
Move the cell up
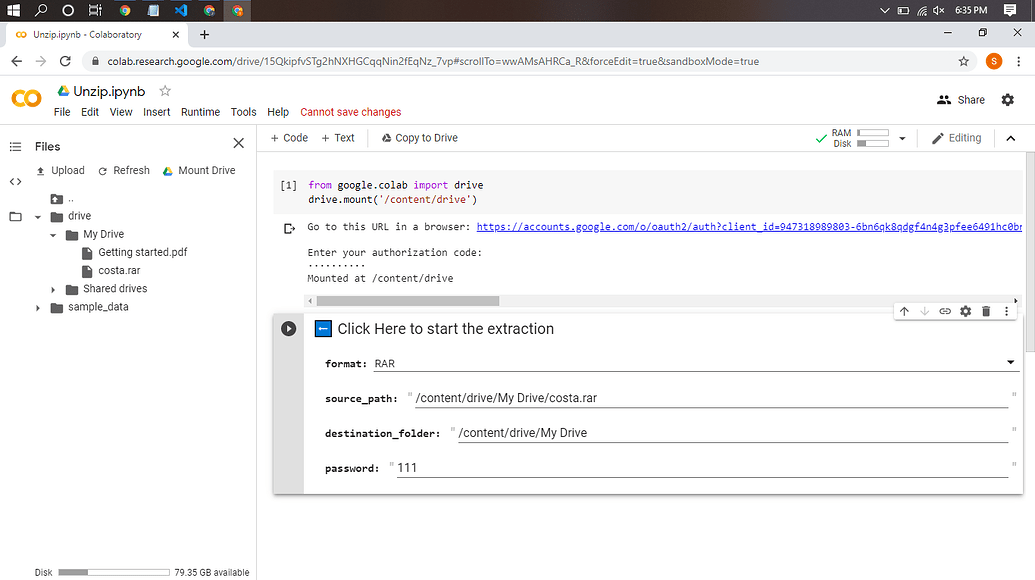click(904, 311)
